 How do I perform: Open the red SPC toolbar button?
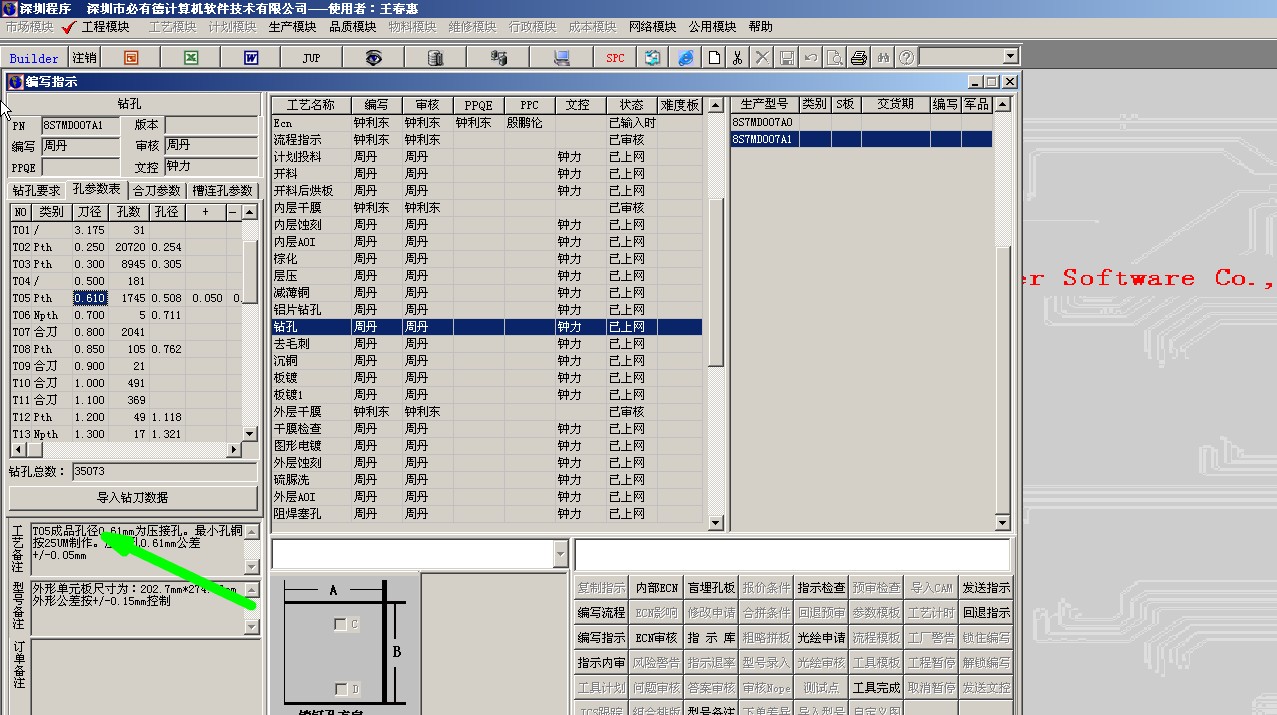click(x=615, y=58)
